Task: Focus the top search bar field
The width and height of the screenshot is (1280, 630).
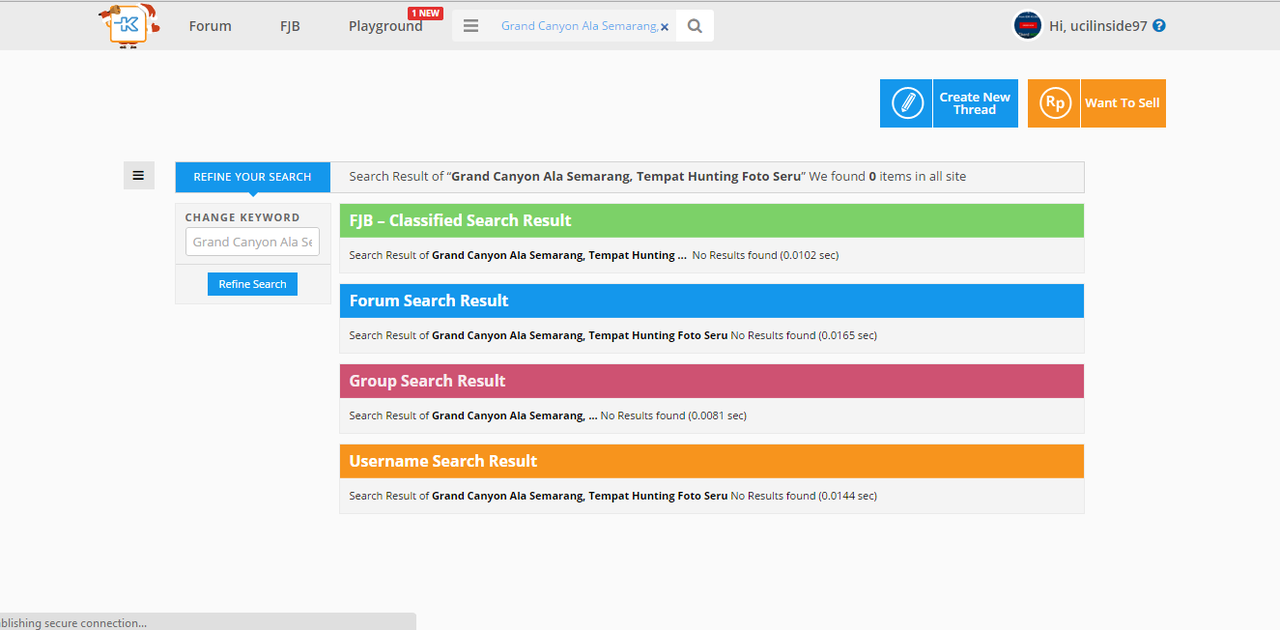Action: [581, 26]
